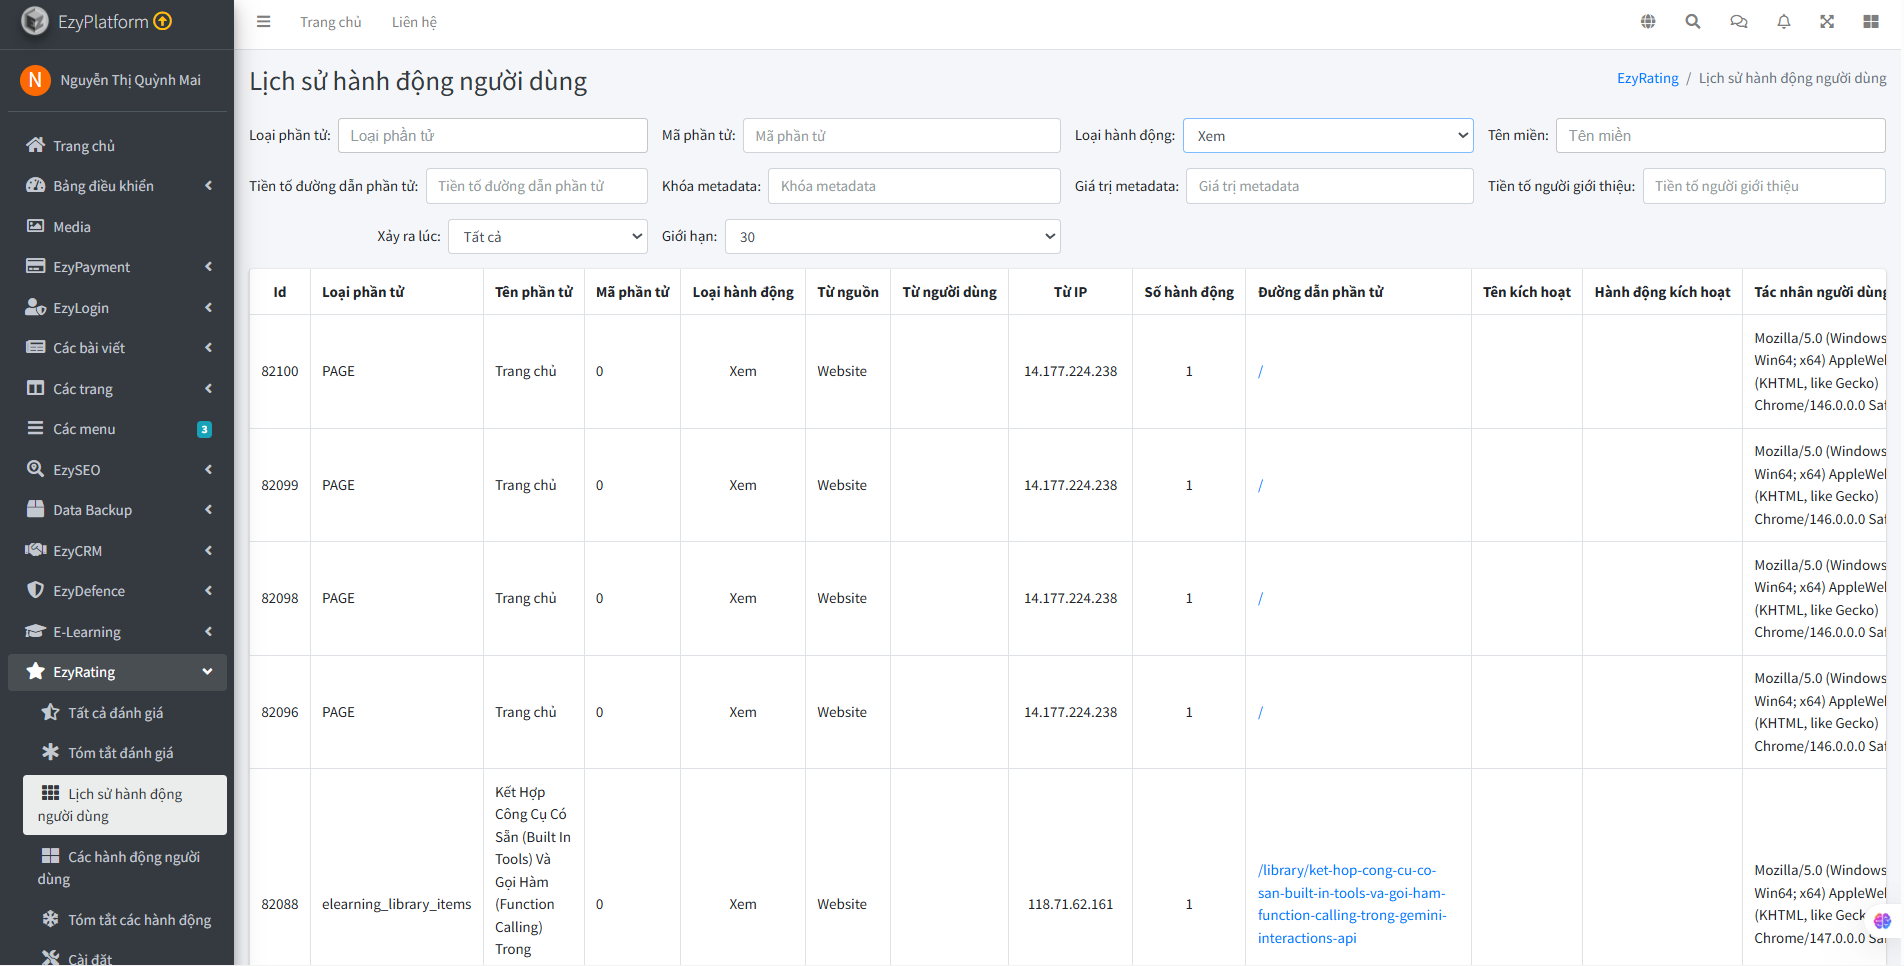The height and width of the screenshot is (966, 1904).
Task: Open the notifications bell icon
Action: point(1783,21)
